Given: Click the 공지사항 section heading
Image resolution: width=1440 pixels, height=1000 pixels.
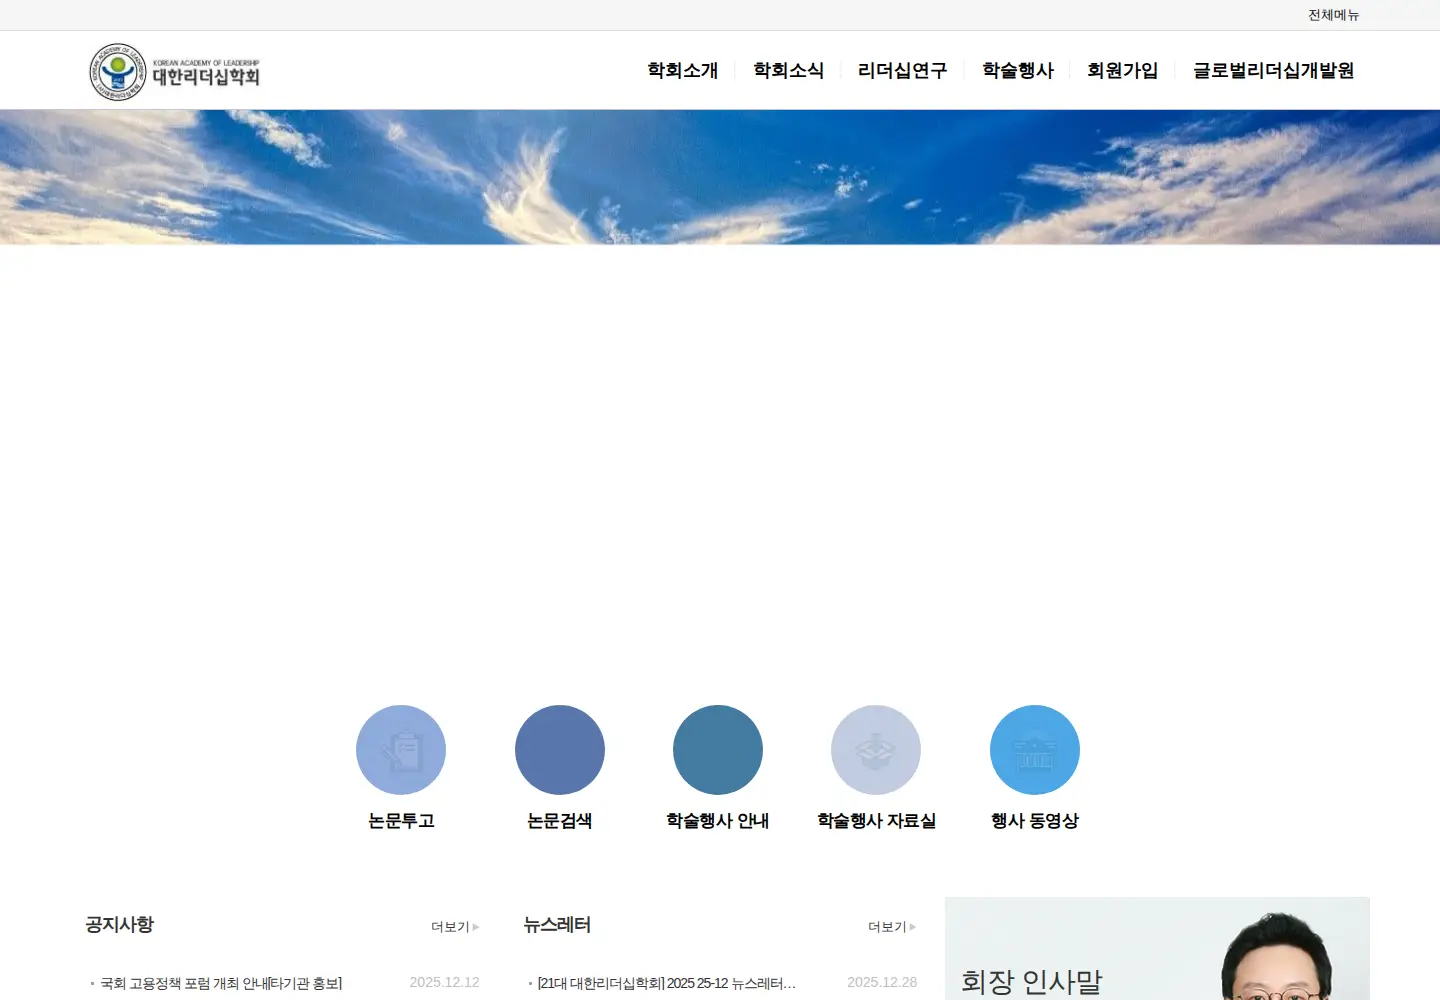Looking at the screenshot, I should (120, 925).
